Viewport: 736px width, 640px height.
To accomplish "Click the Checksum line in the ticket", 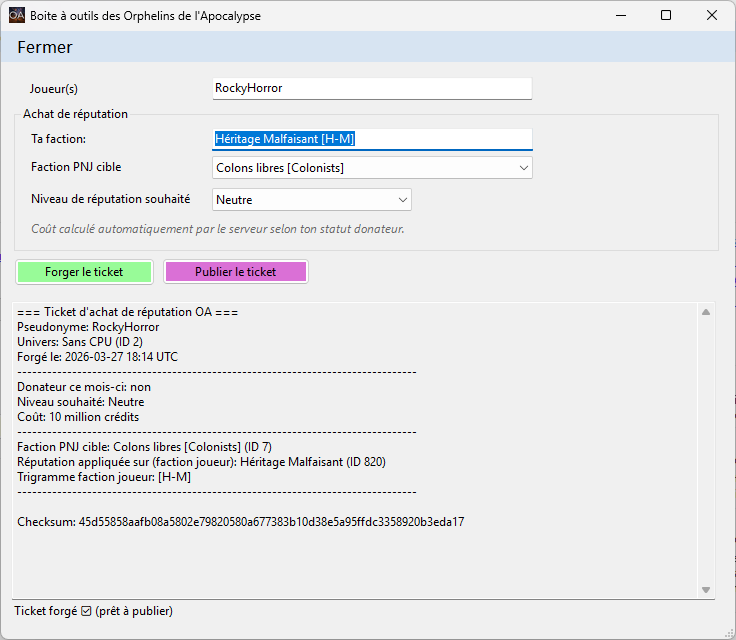I will [241, 522].
